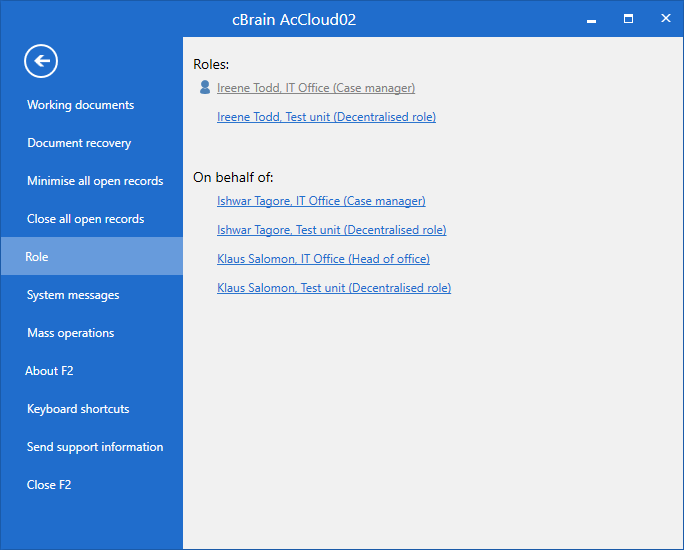The image size is (684, 550).
Task: Click the user icon beside Ireene Todd
Action: [205, 88]
